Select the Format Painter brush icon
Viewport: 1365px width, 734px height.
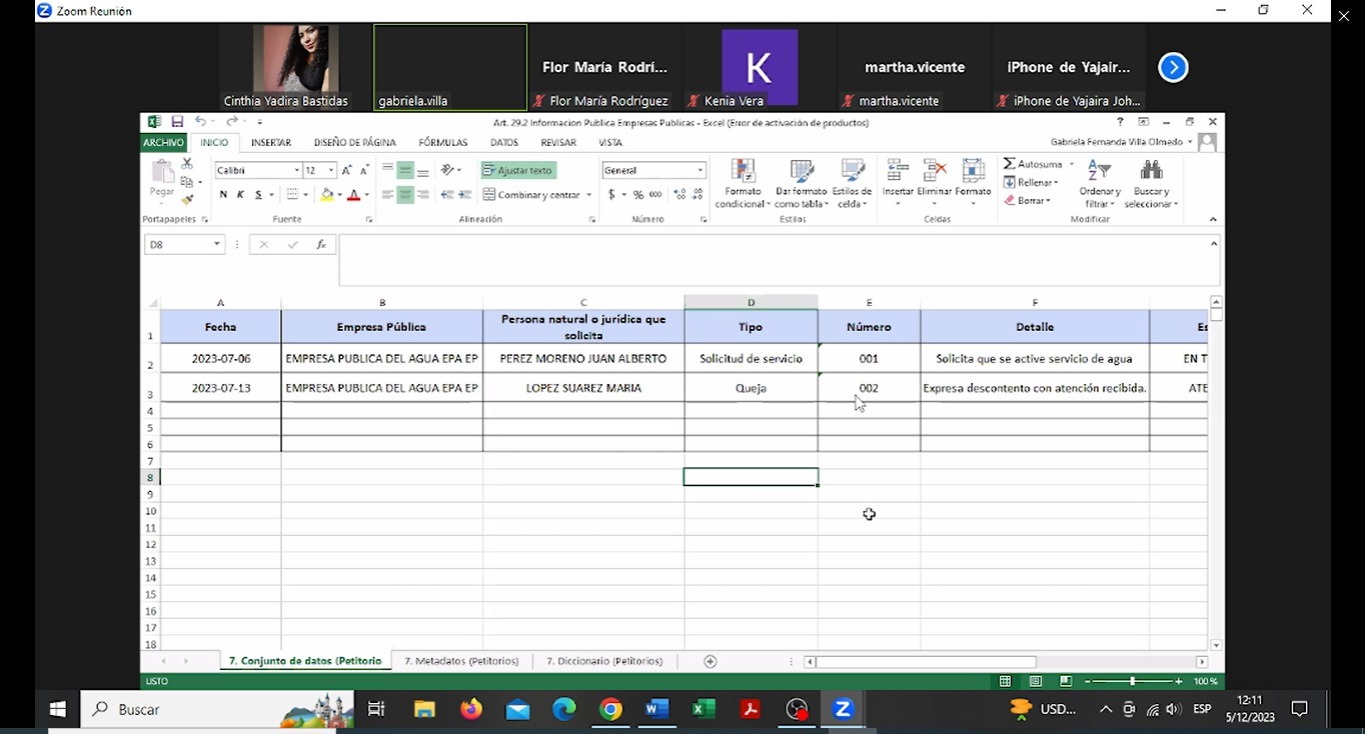pos(187,200)
